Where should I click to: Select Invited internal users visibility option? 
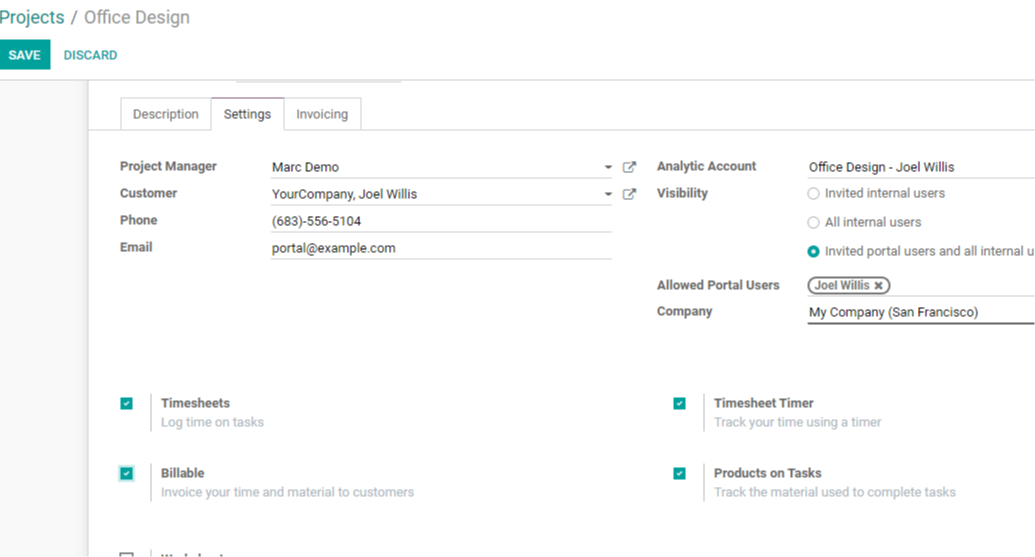[813, 193]
